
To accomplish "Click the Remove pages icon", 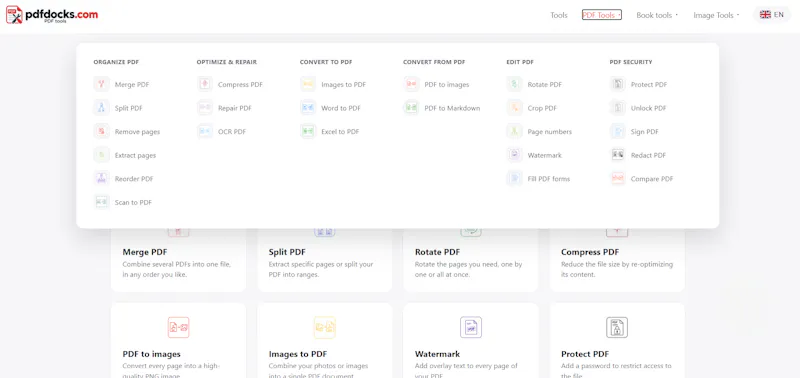I will click(x=102, y=132).
